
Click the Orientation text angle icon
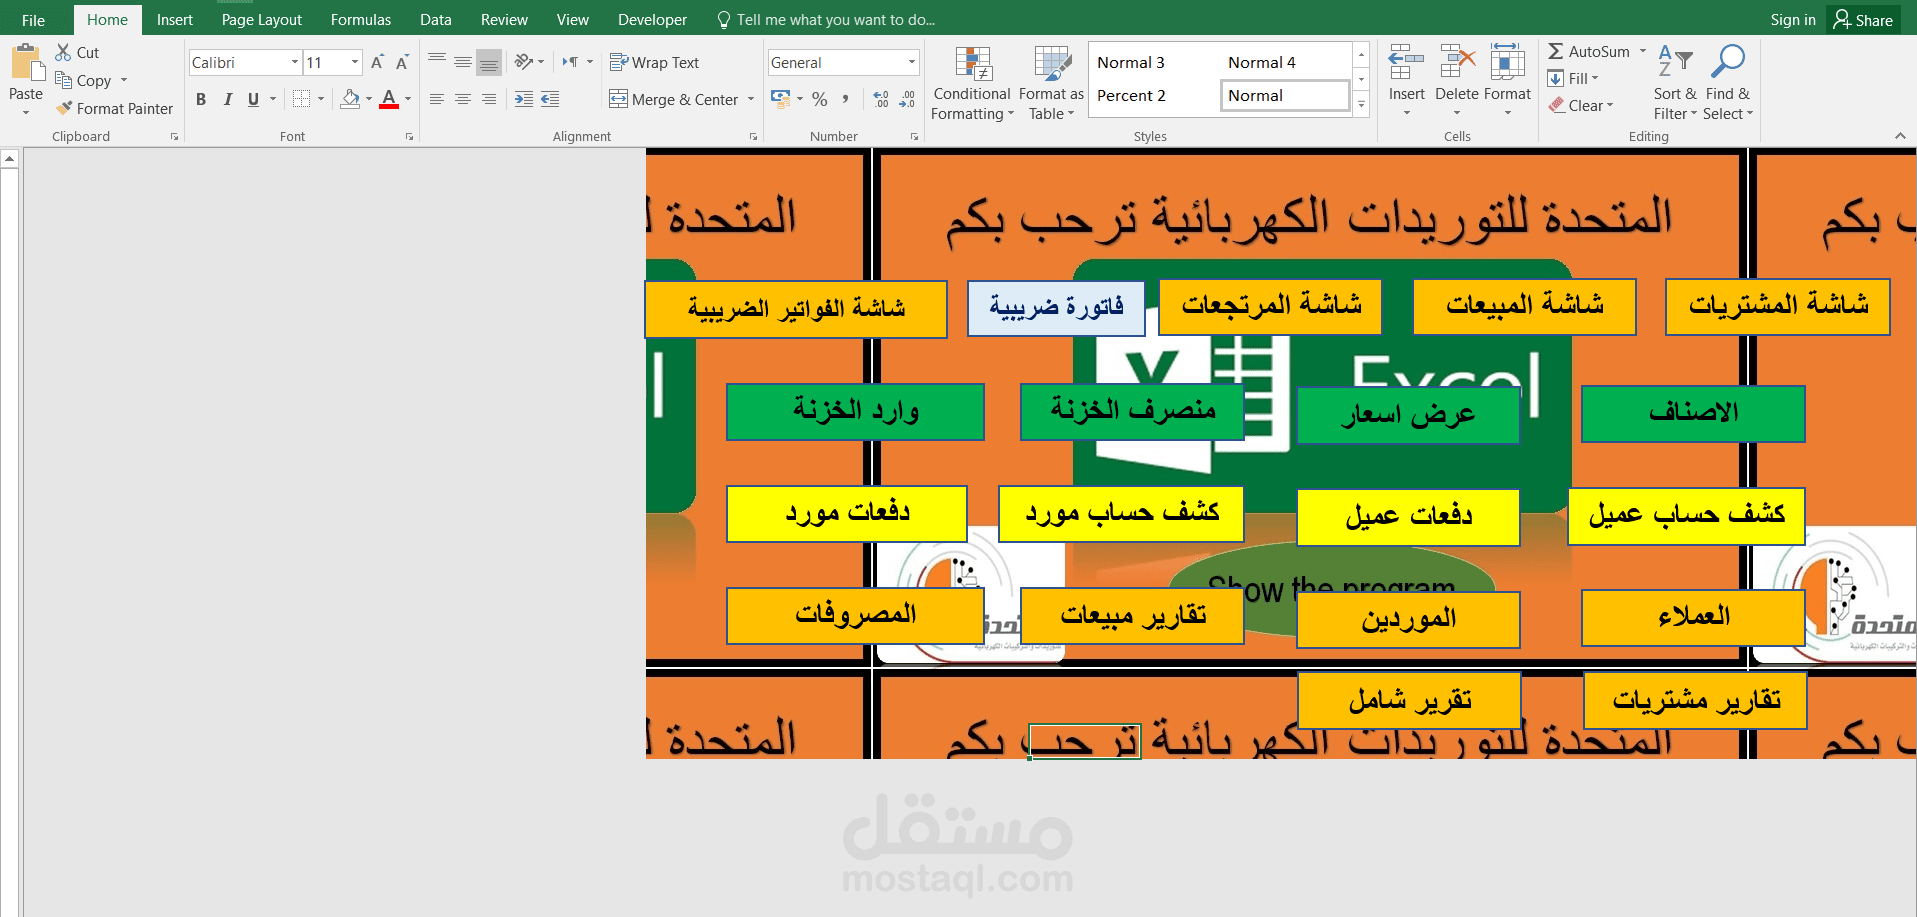[x=524, y=62]
